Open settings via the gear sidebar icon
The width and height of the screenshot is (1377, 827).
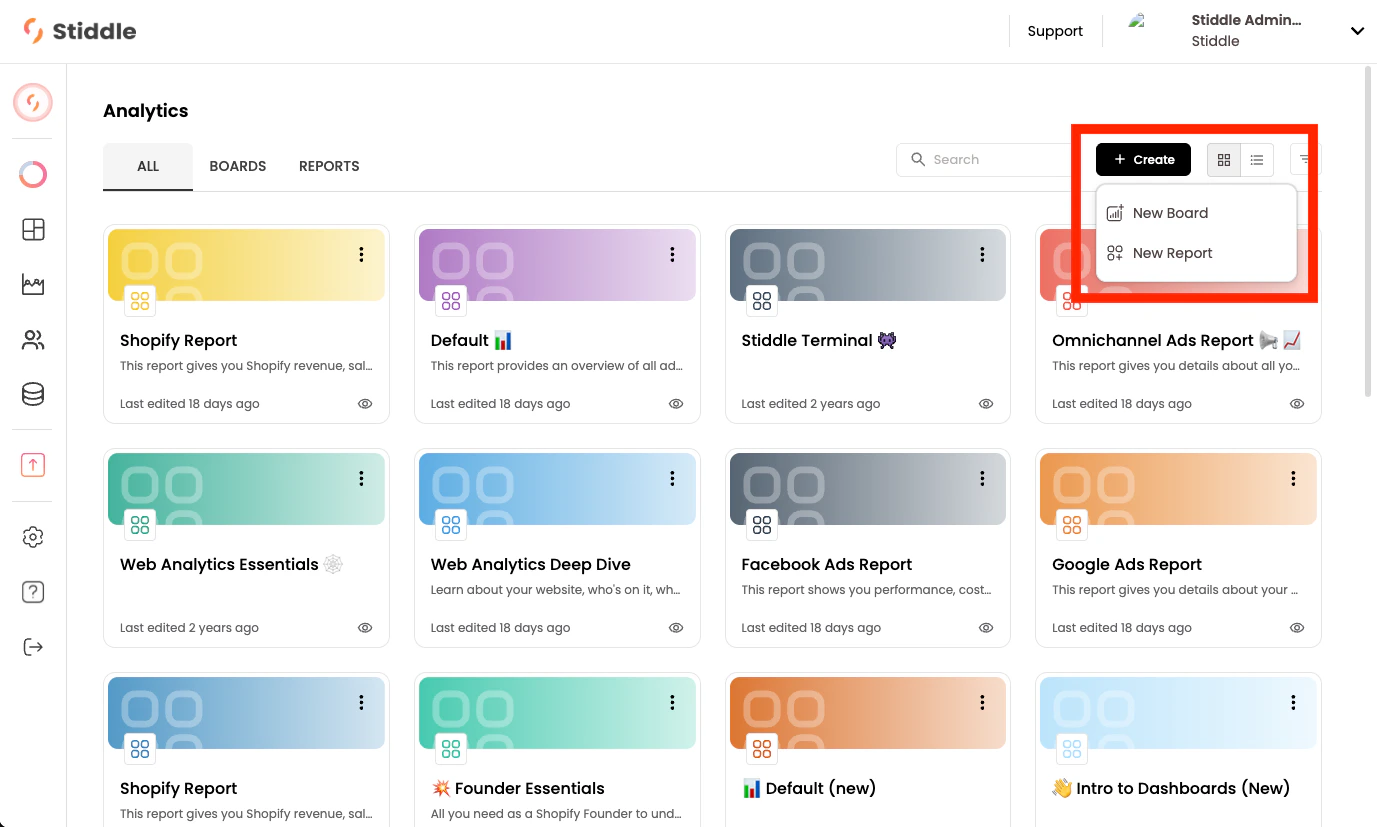(x=33, y=537)
